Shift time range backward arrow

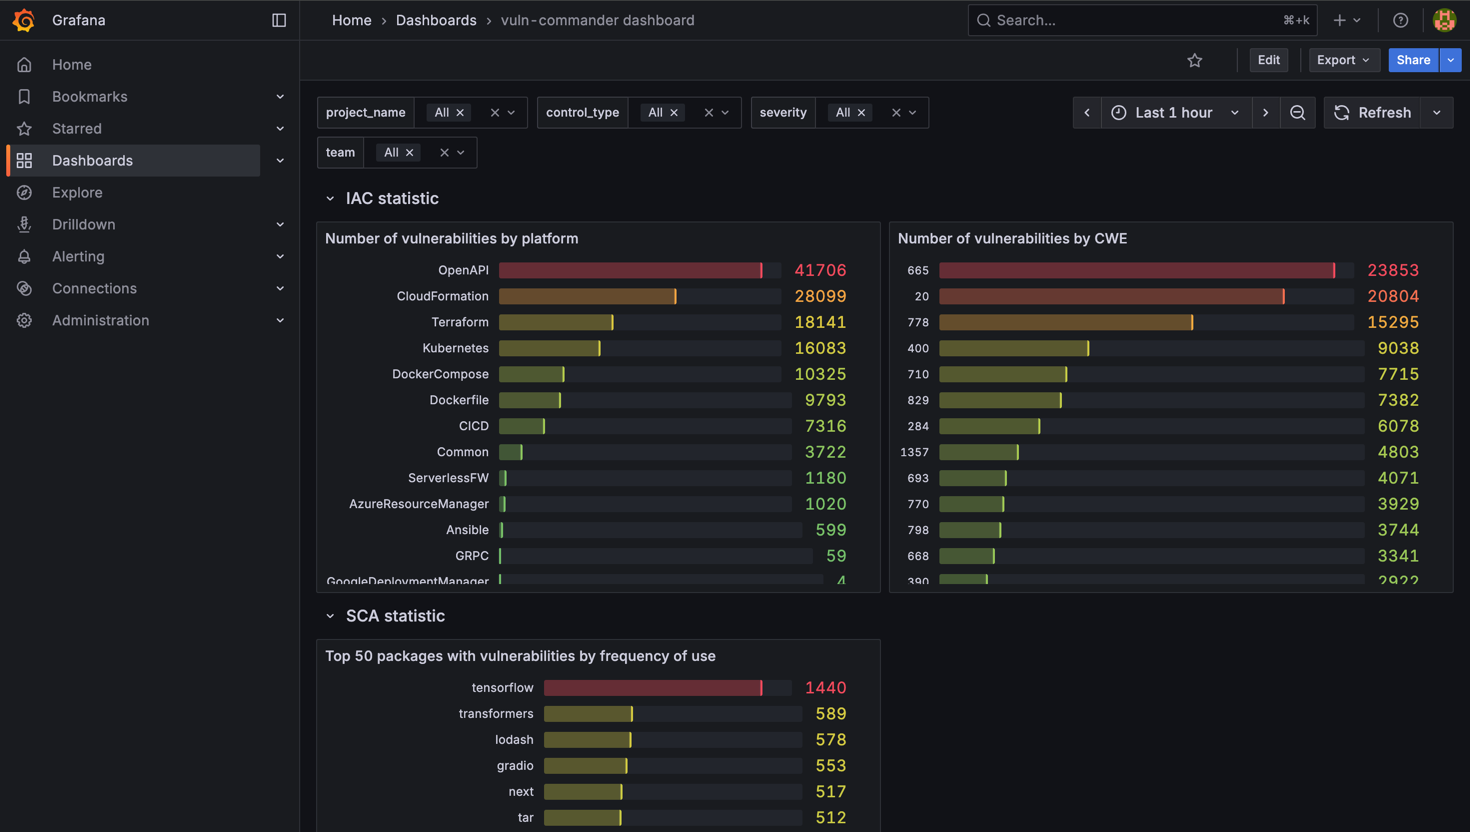coord(1087,113)
